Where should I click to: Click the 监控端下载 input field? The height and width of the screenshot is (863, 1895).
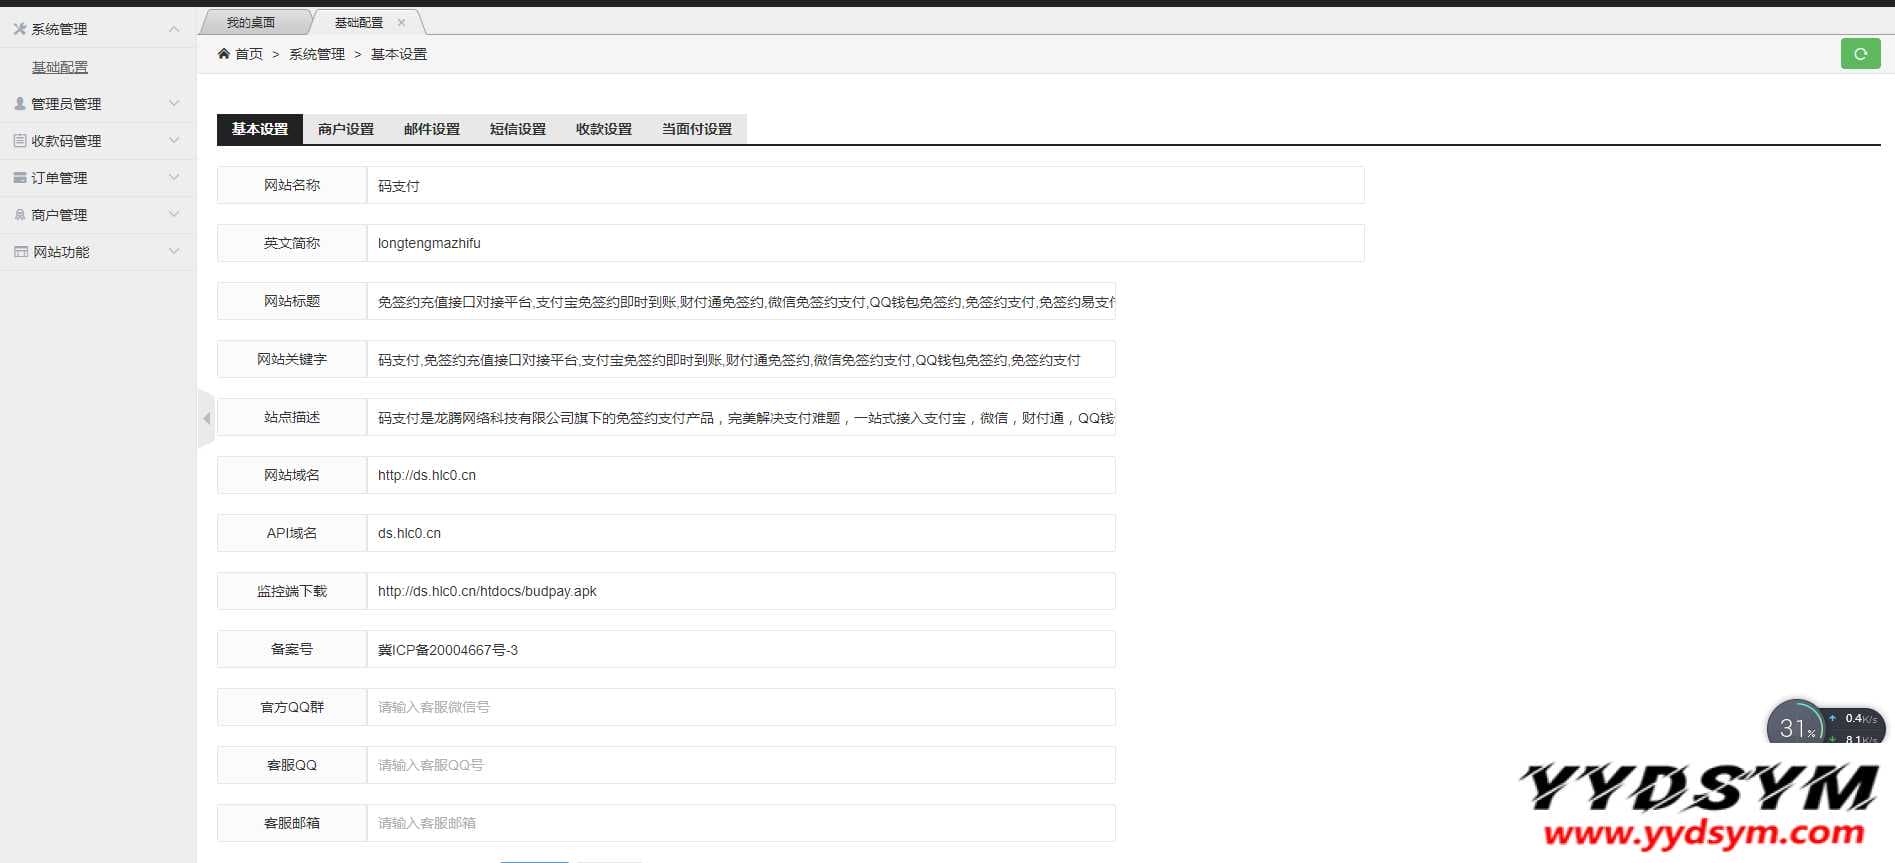(x=741, y=591)
